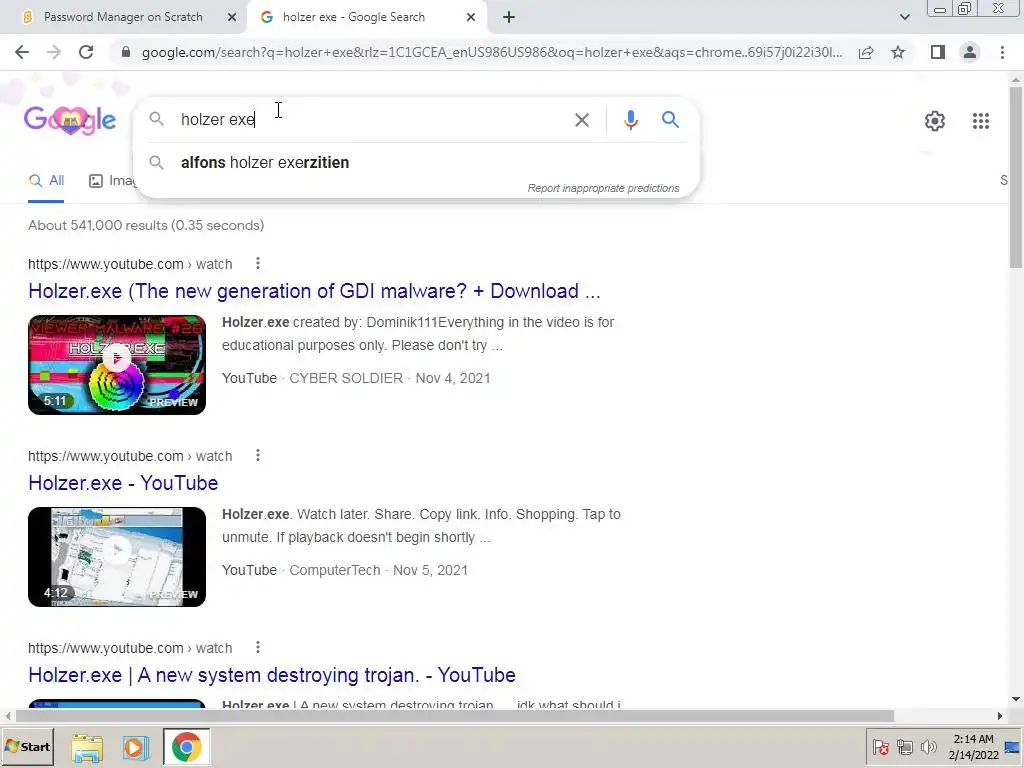Select the holzer exe - Google Search tab
This screenshot has width=1024, height=768.
pos(353,17)
